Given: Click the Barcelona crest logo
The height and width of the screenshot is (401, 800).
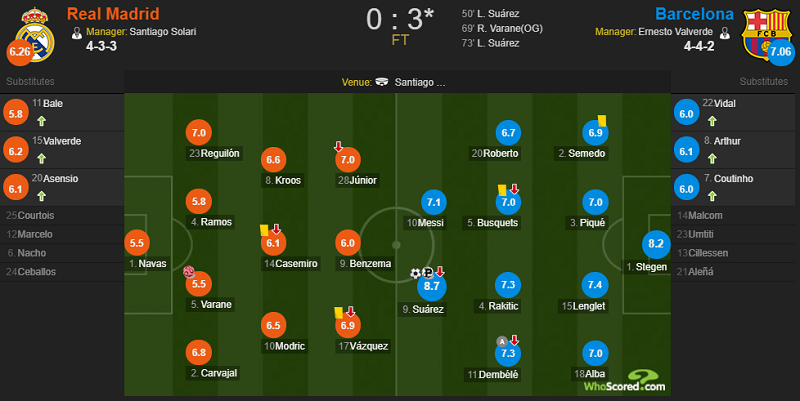Looking at the screenshot, I should click(766, 34).
